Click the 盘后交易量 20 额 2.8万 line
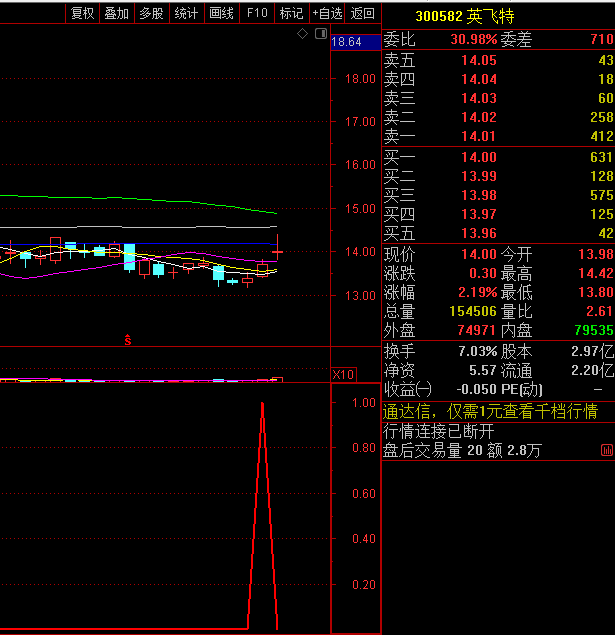Viewport: 615px width, 635px height. pos(462,450)
